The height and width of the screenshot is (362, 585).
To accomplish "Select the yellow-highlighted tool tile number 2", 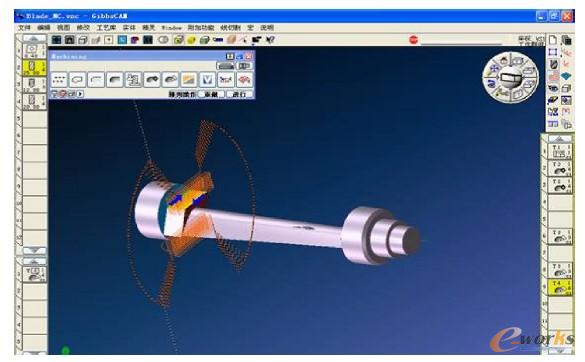I will coord(34,68).
